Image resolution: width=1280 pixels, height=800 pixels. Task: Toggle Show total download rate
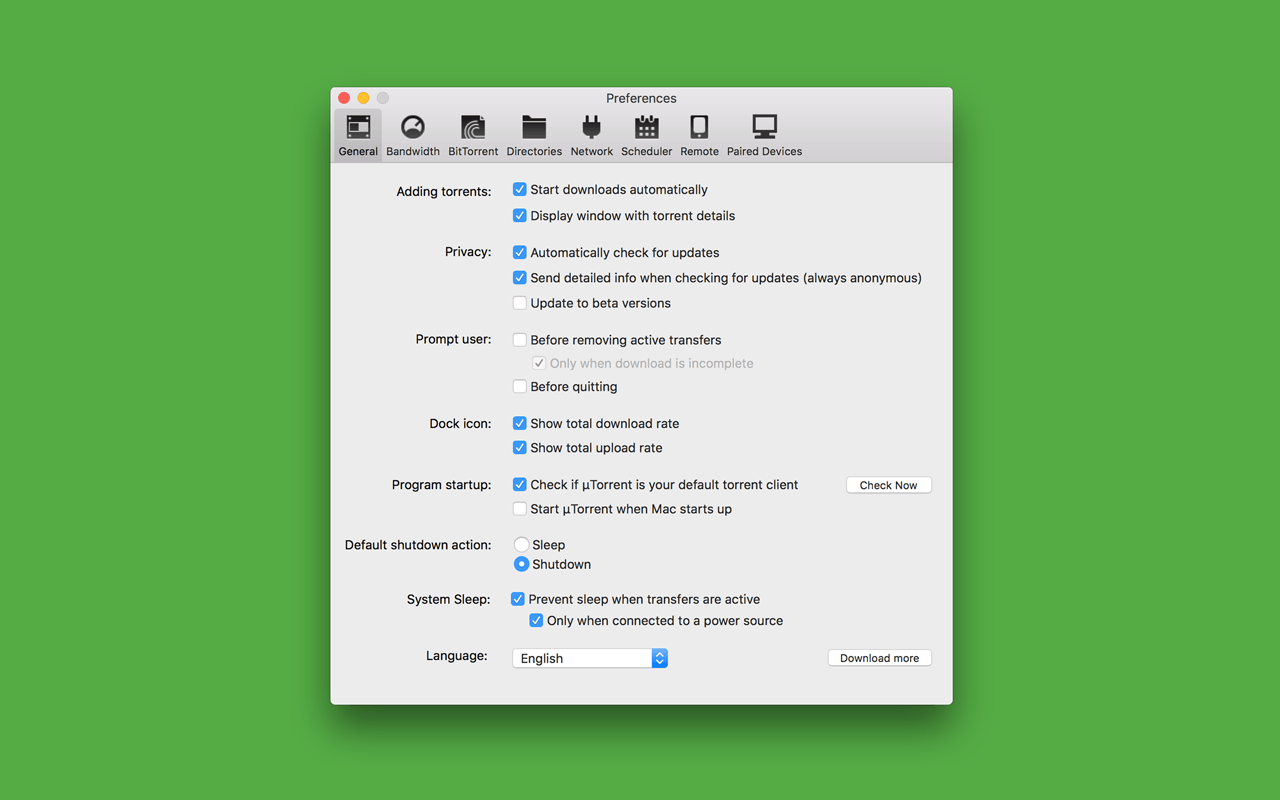[x=520, y=423]
